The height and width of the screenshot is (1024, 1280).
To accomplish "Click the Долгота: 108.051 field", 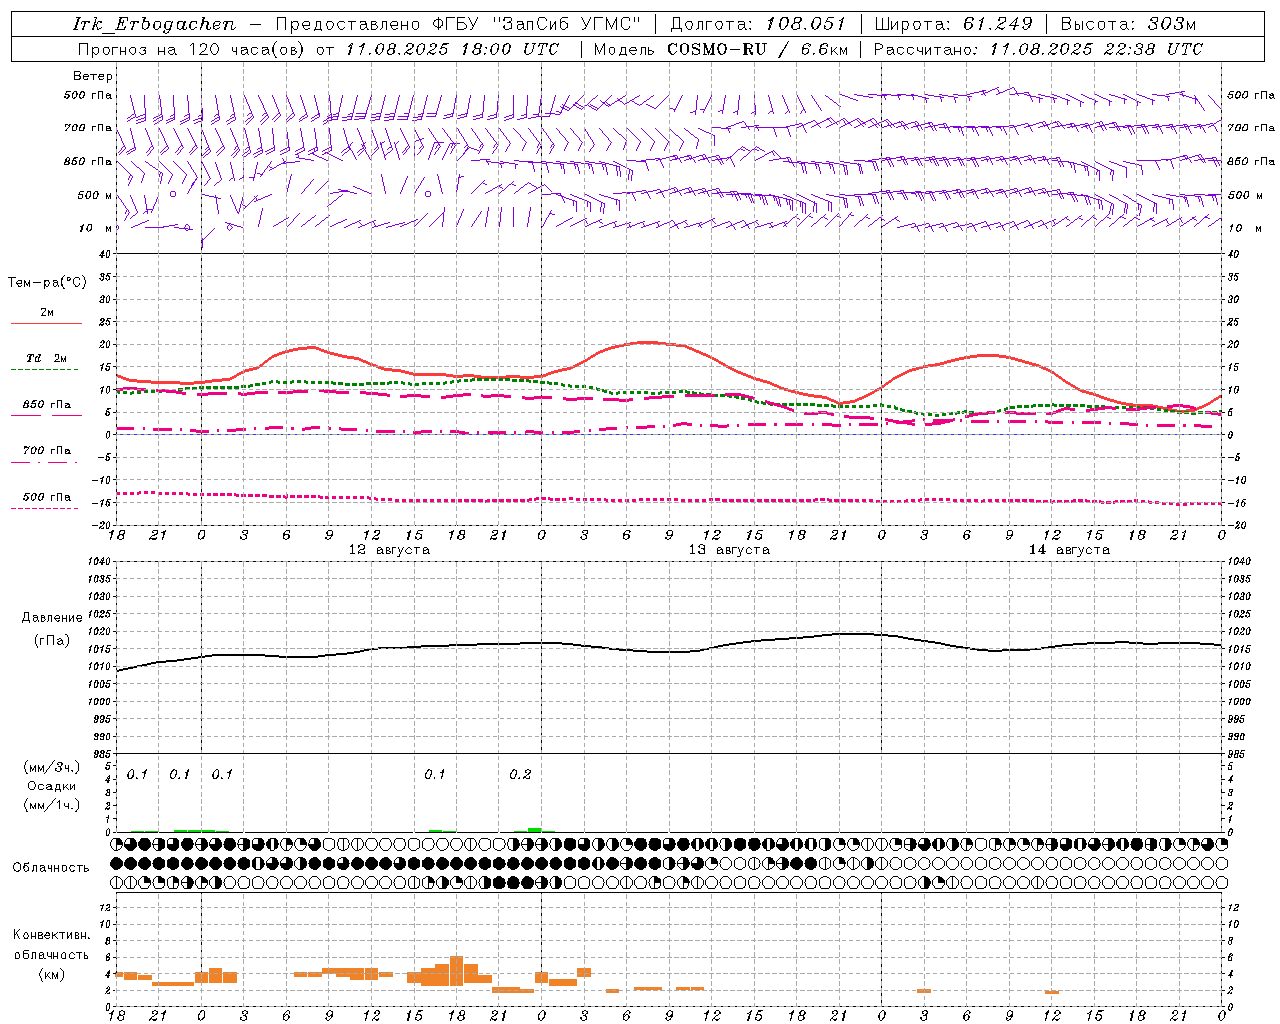I will [758, 24].
